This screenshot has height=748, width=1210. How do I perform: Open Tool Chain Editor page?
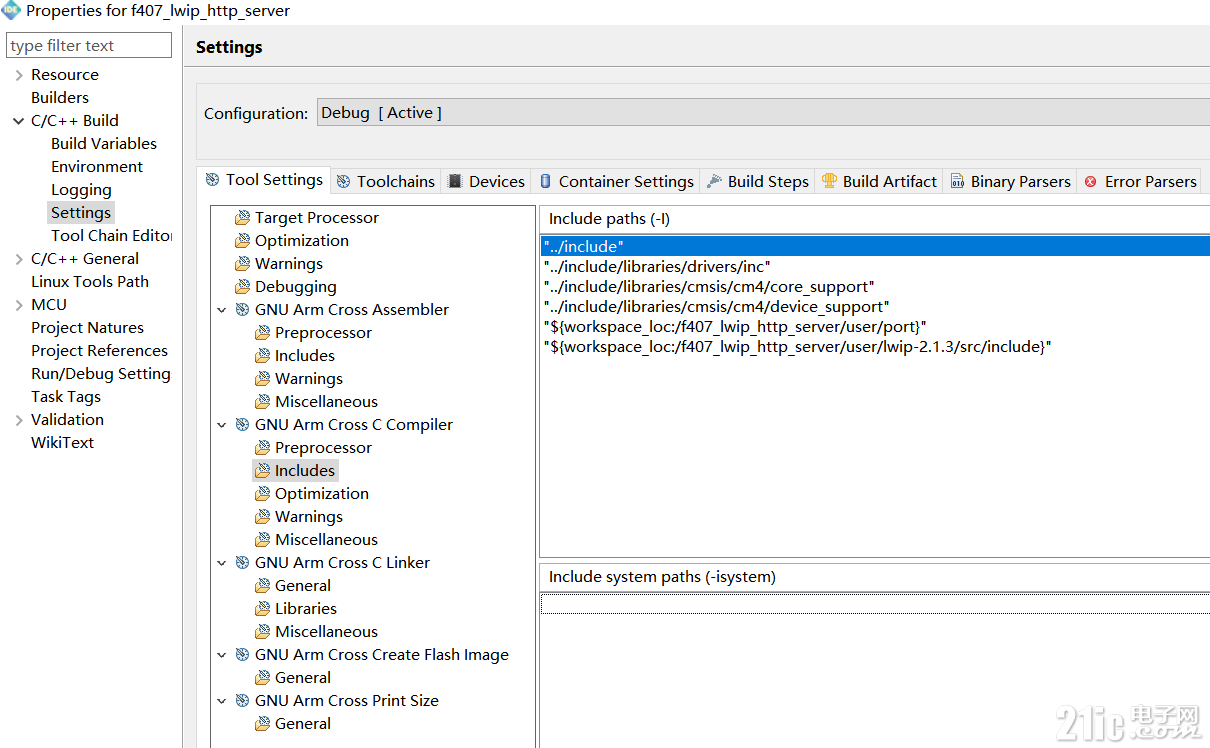pos(112,236)
